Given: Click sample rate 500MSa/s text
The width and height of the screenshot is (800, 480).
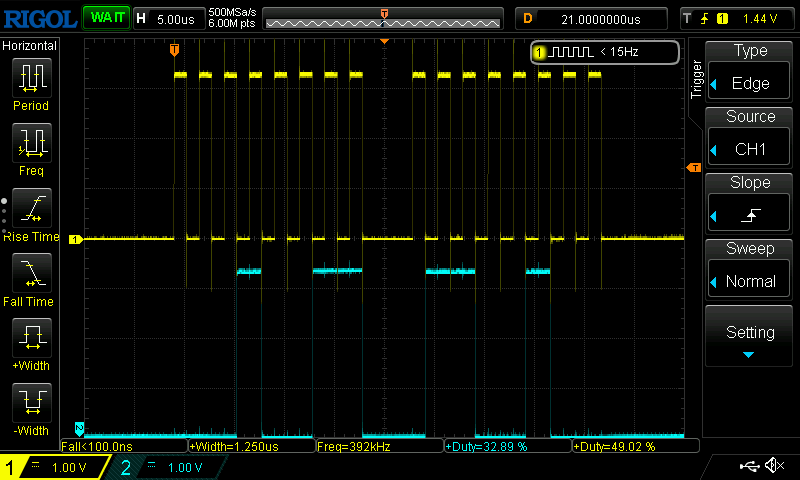Looking at the screenshot, I should (x=232, y=13).
